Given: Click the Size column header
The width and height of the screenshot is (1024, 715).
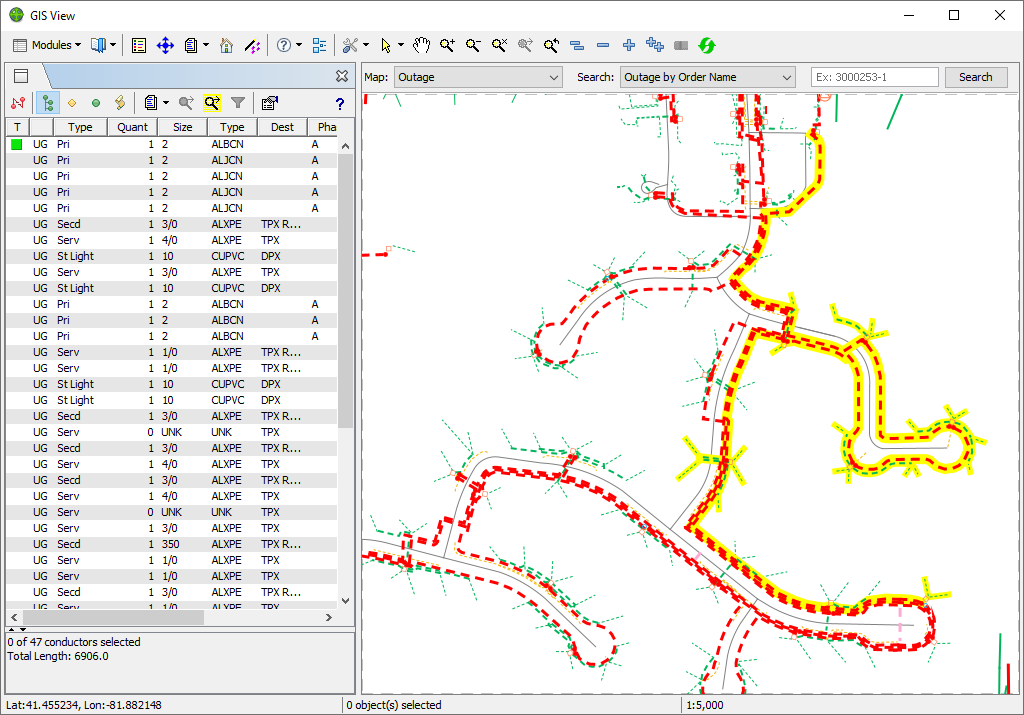Looking at the screenshot, I should (x=183, y=127).
